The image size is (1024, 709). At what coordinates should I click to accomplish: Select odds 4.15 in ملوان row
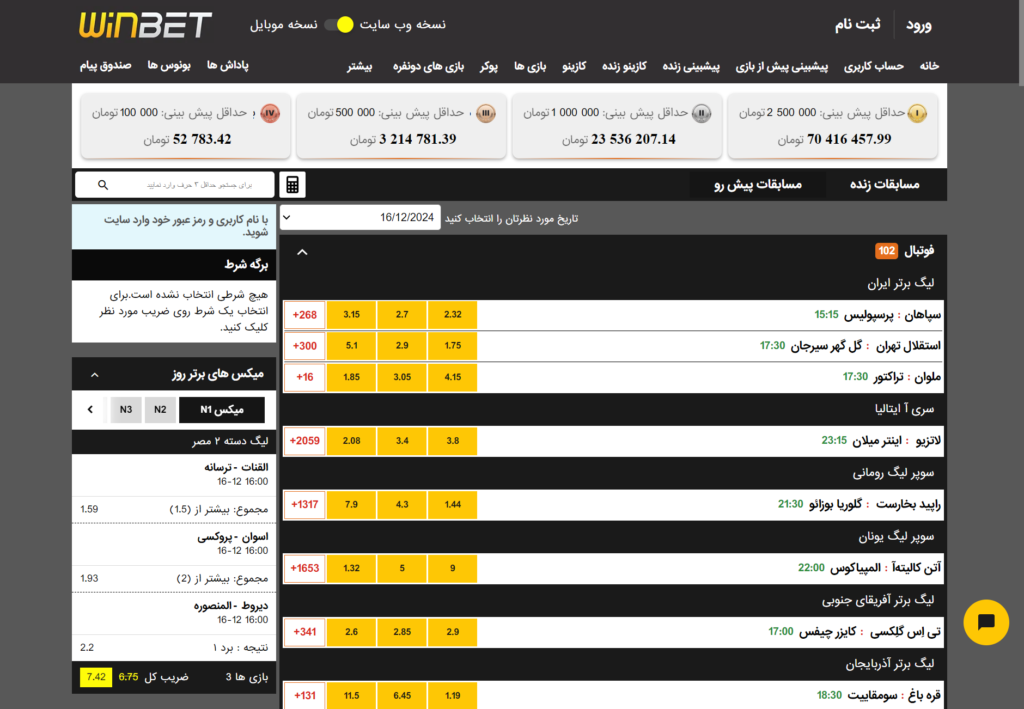click(x=453, y=377)
